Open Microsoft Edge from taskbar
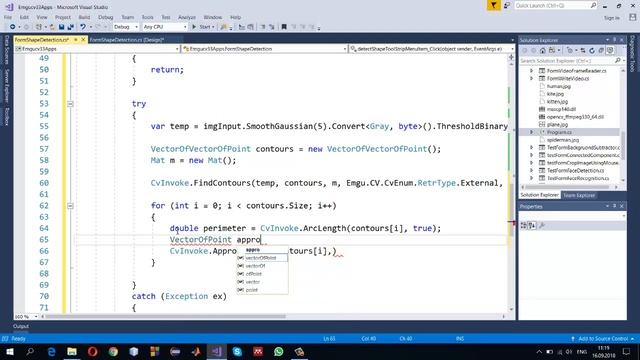 pyautogui.click(x=51, y=351)
